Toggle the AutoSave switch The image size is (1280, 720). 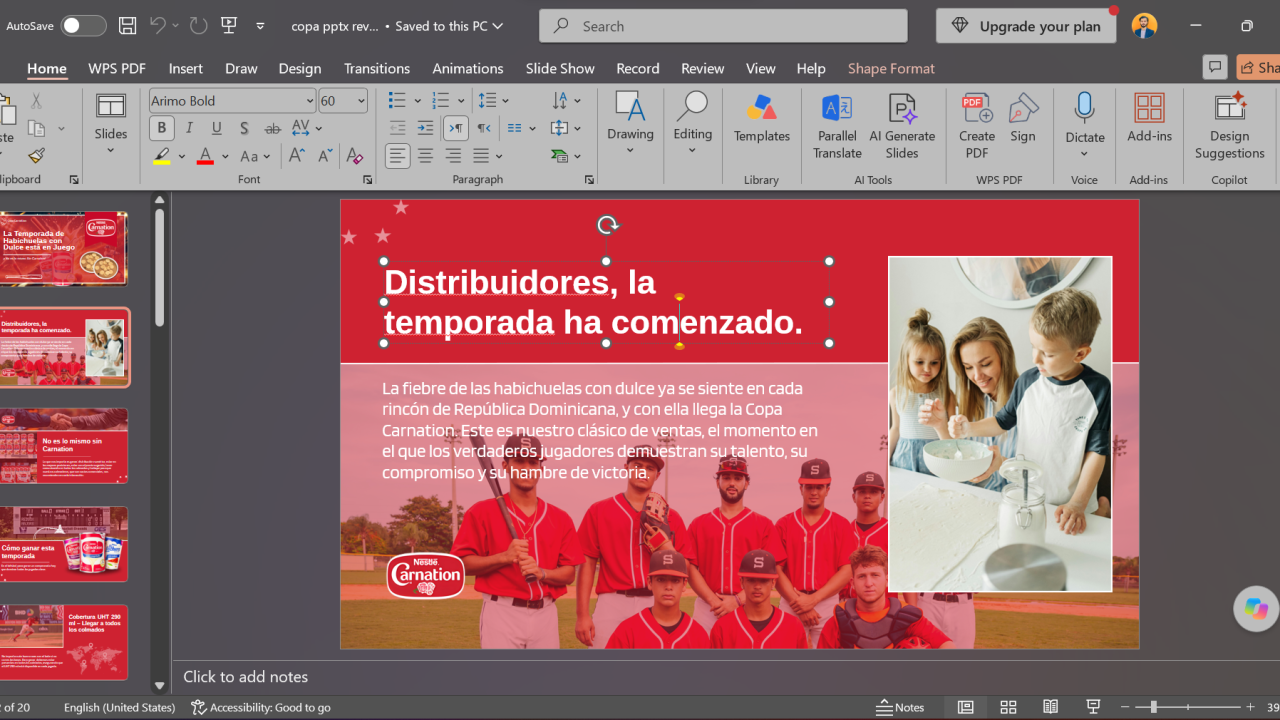tap(83, 26)
